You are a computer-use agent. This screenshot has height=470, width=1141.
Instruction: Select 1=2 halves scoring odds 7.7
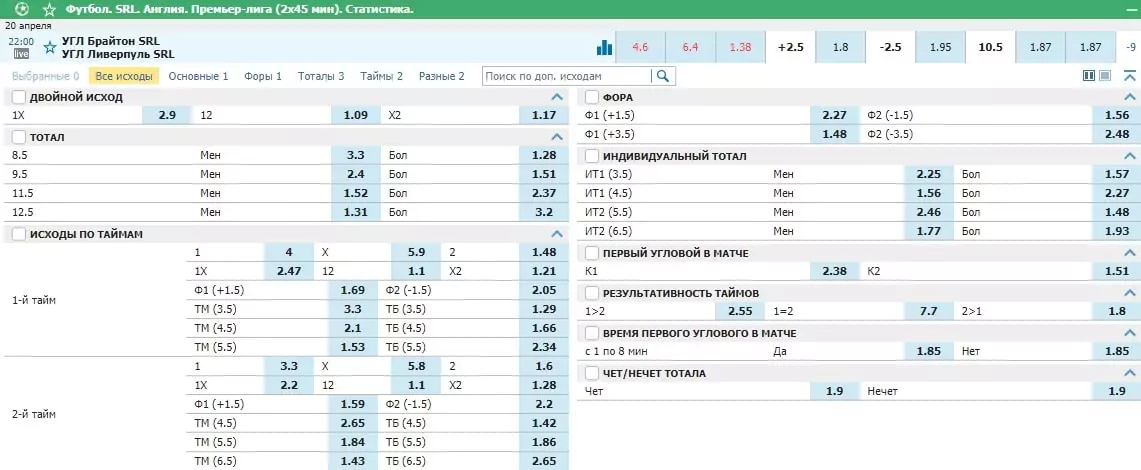(929, 311)
